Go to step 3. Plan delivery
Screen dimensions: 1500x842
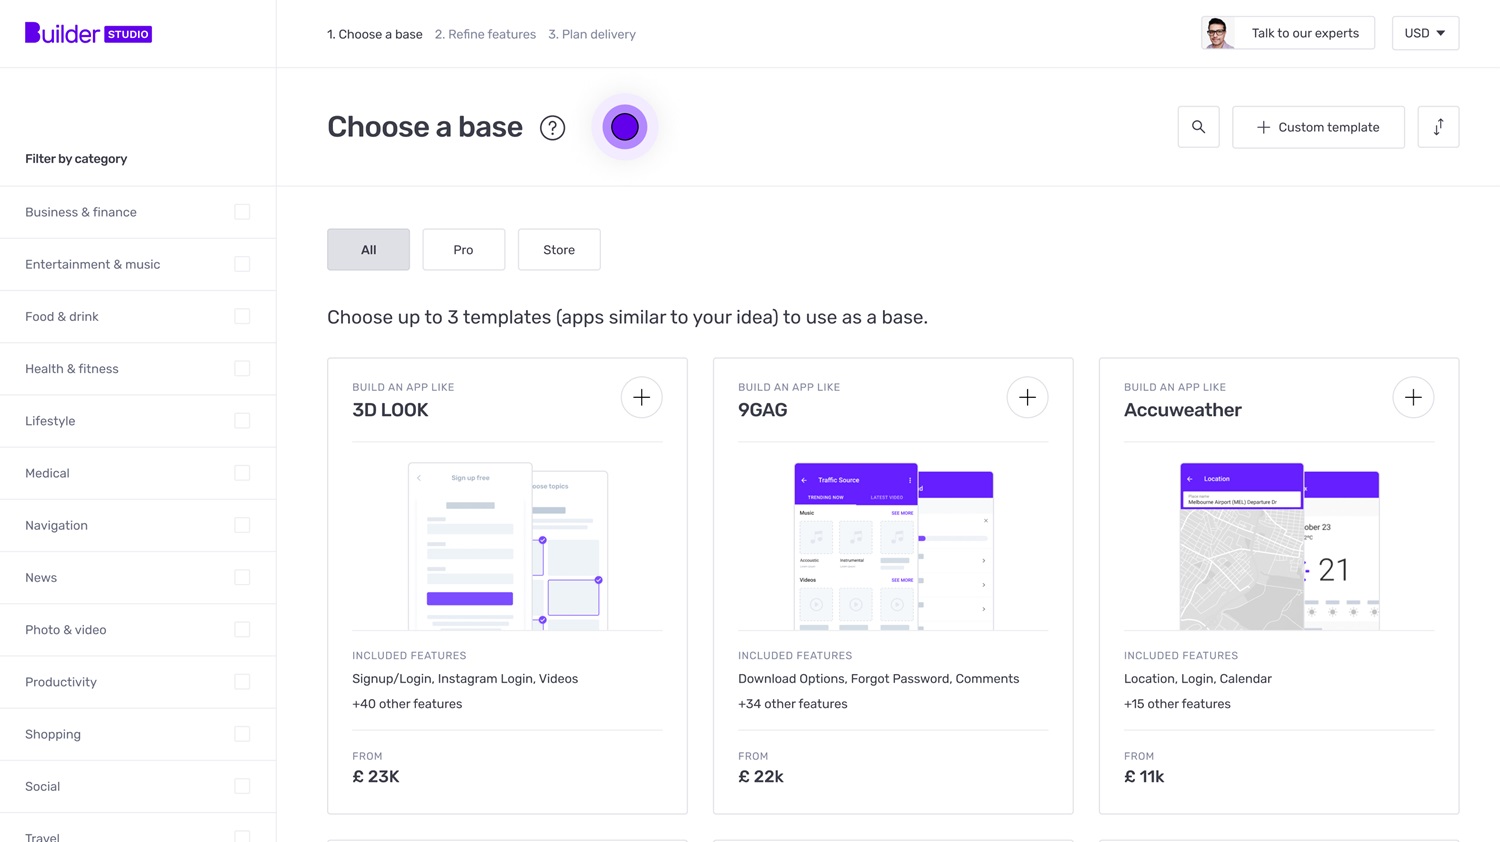point(592,34)
